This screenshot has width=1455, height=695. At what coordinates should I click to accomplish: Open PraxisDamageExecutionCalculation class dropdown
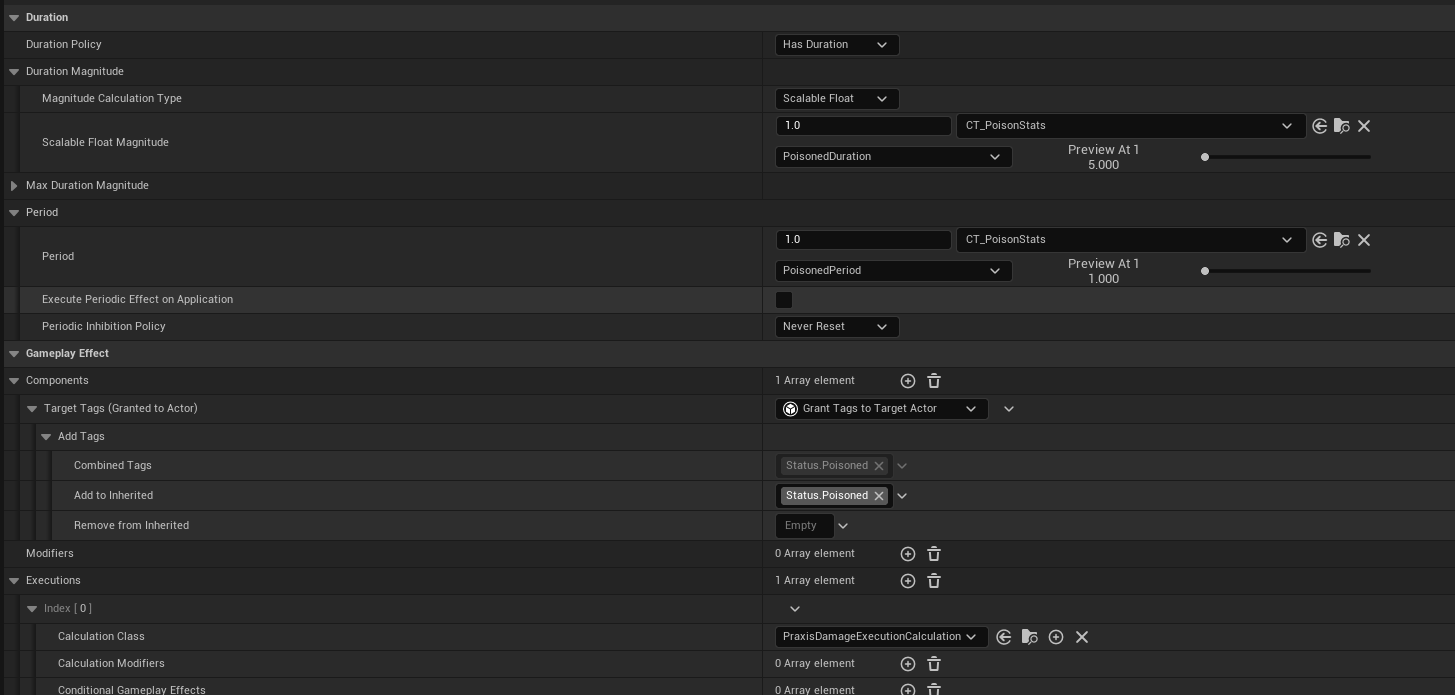point(882,637)
